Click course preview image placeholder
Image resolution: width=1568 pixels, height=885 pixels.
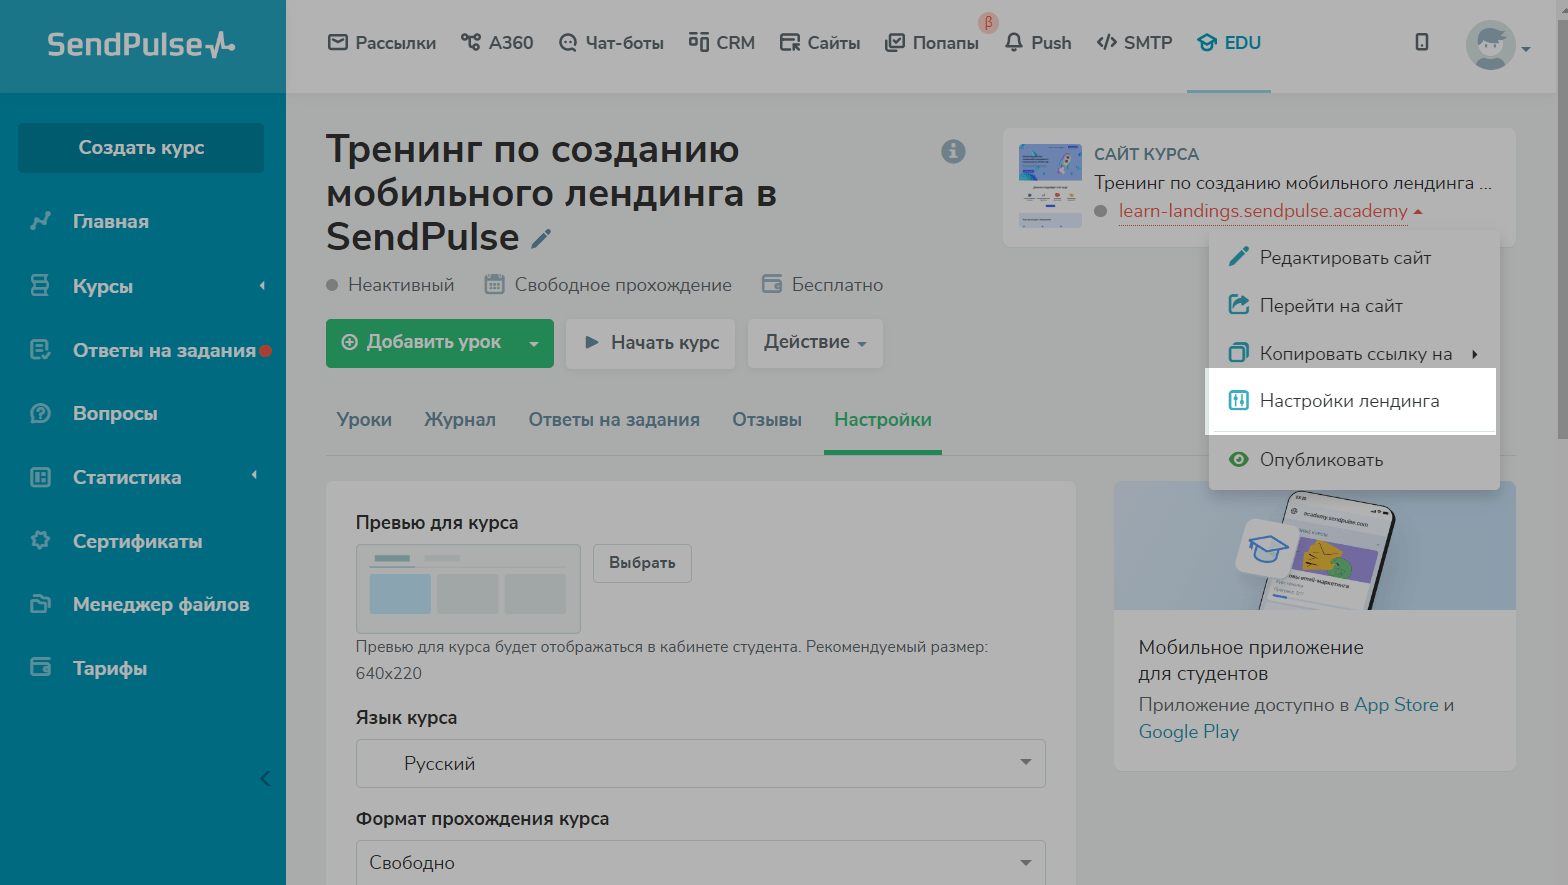468,589
